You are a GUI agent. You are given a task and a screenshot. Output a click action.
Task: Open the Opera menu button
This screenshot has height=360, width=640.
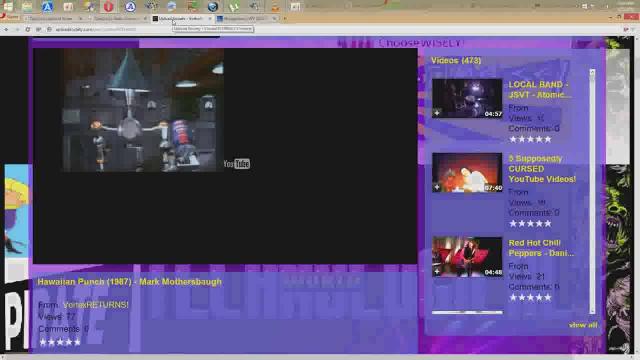click(10, 18)
